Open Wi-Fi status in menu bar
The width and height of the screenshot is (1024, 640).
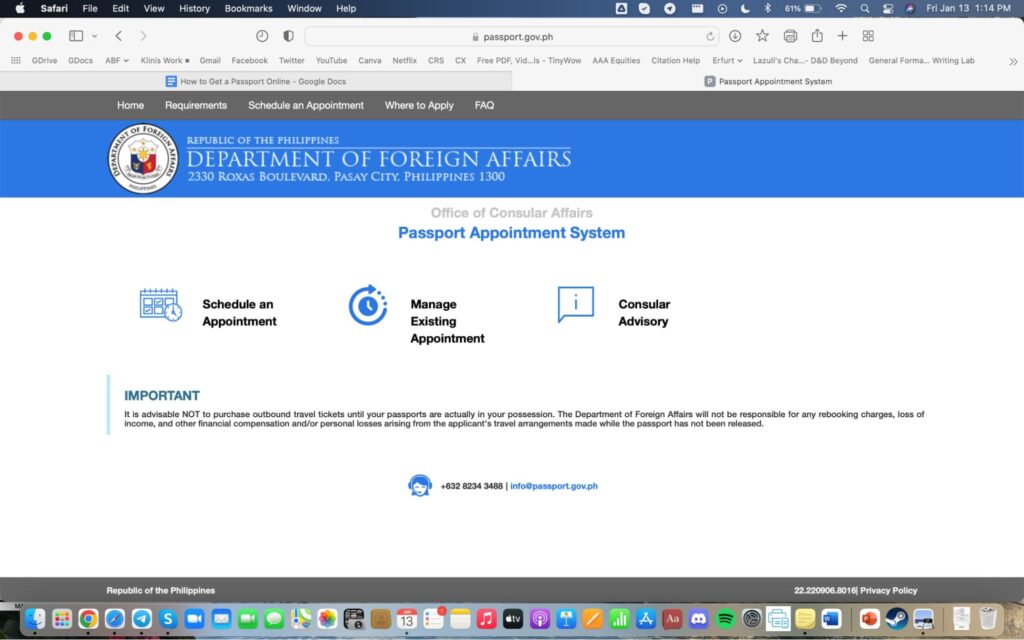tap(841, 8)
